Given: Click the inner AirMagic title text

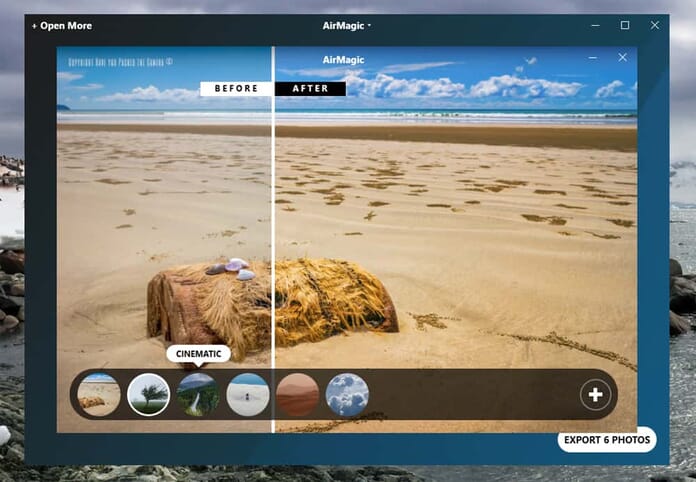Looking at the screenshot, I should 344,60.
